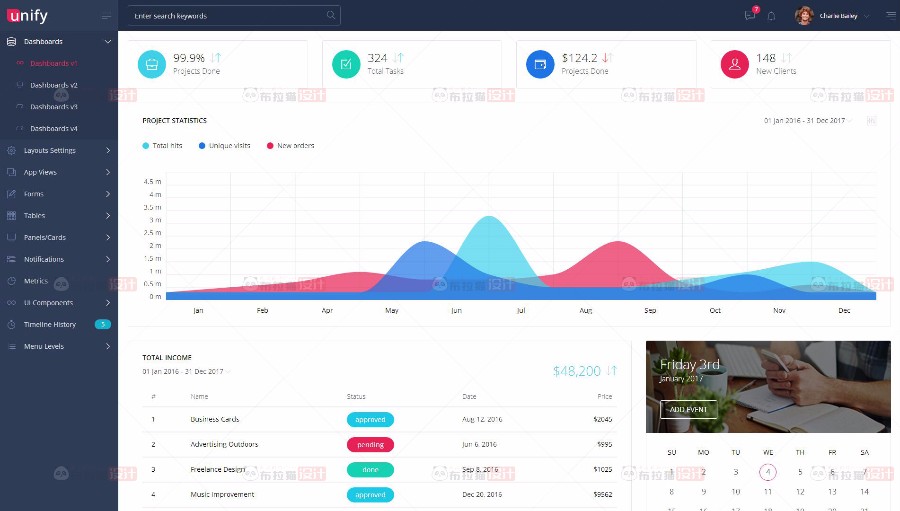Toggle Total hits legend series
The image size is (900, 511).
pos(162,146)
